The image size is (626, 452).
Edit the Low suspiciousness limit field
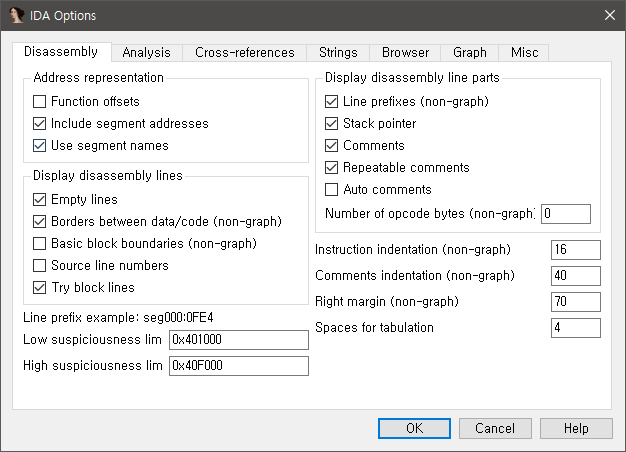click(x=239, y=340)
